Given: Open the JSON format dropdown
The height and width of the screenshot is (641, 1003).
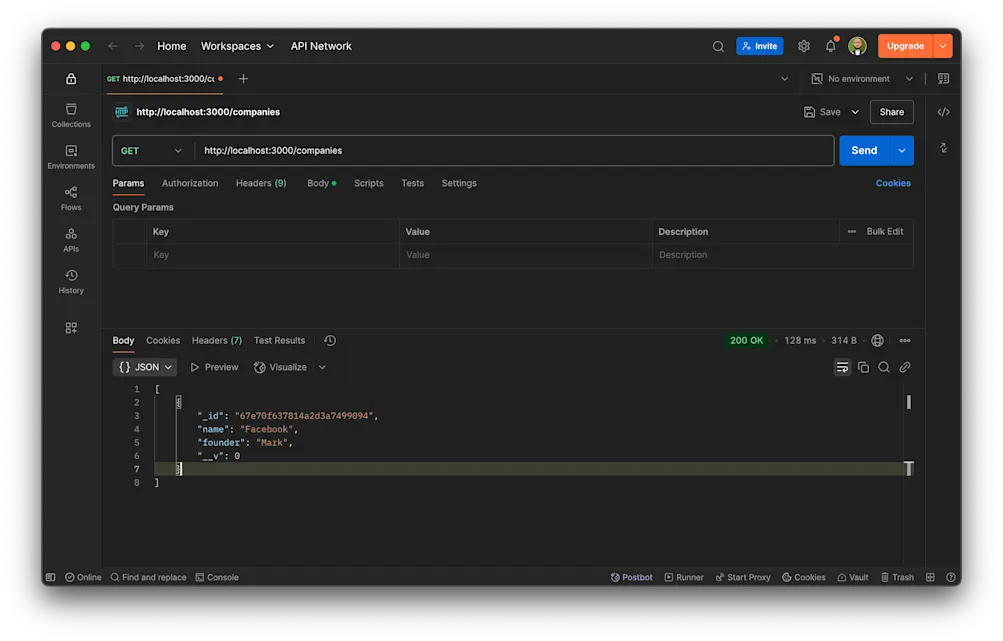Looking at the screenshot, I should pos(145,367).
